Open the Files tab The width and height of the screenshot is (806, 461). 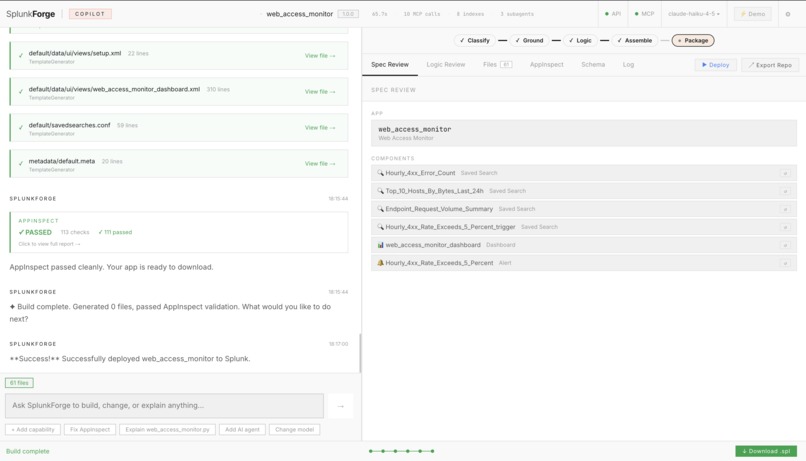(x=497, y=65)
